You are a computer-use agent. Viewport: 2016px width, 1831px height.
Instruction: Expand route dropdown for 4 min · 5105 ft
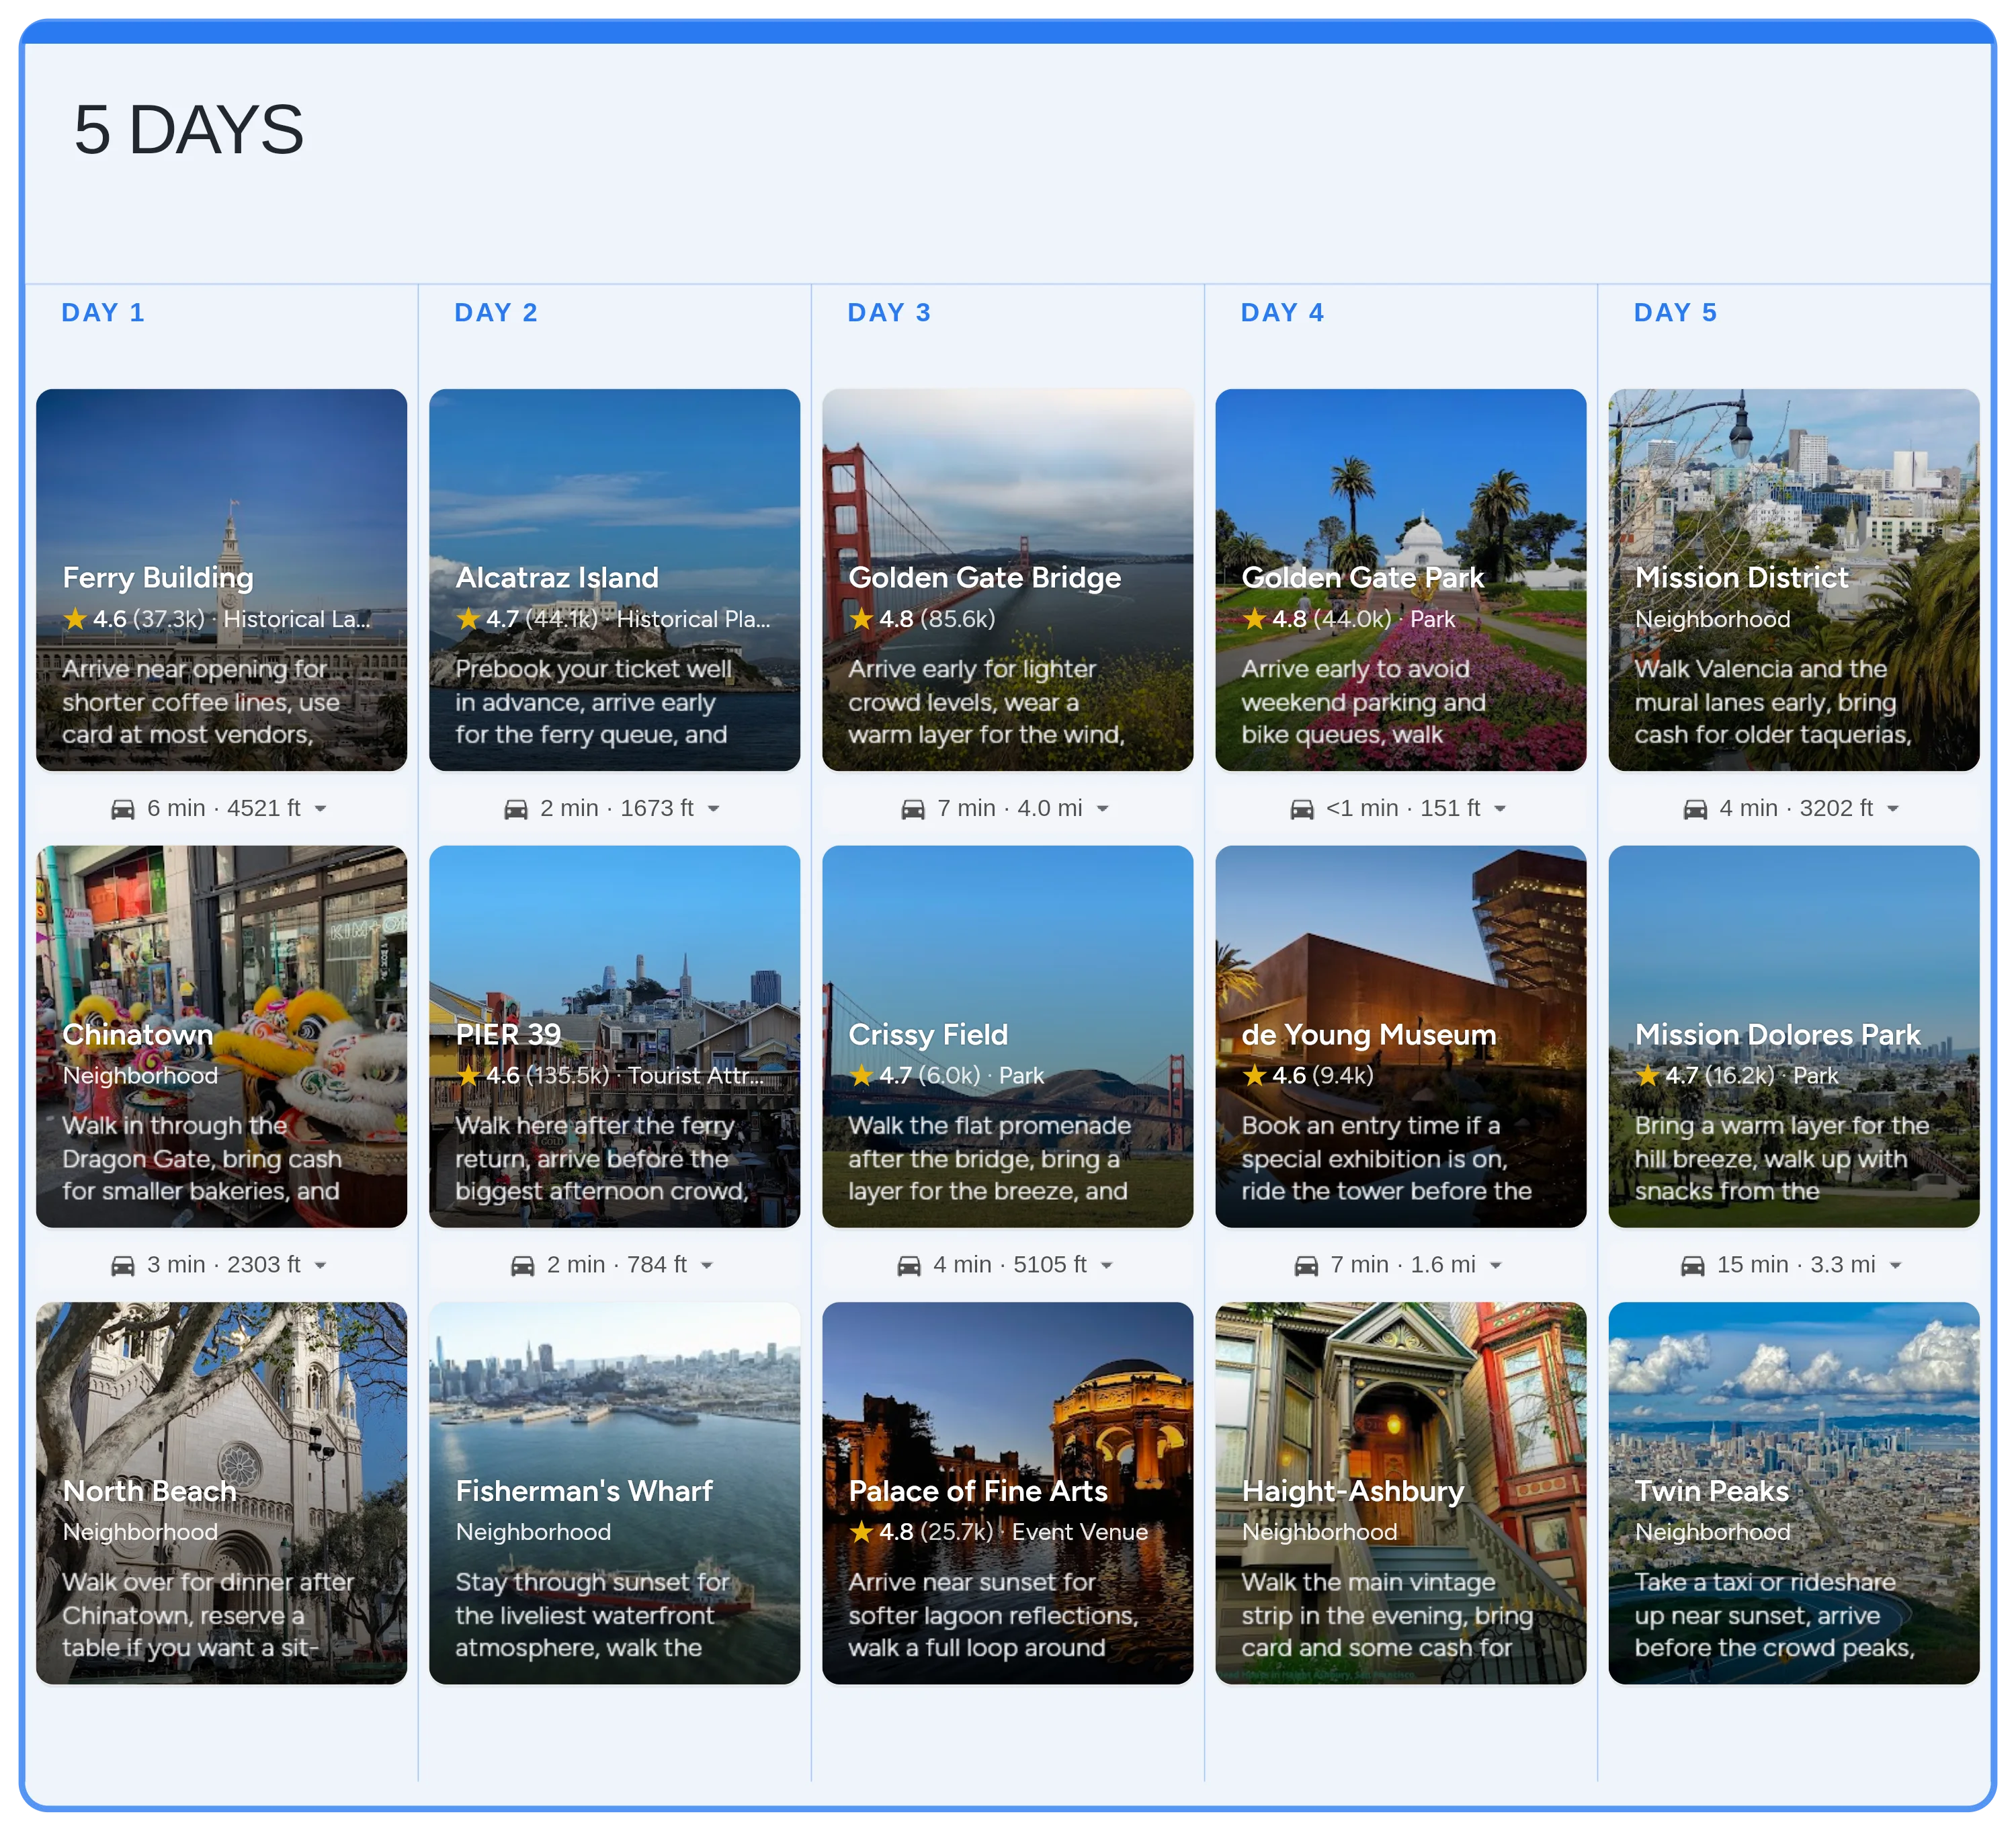[1107, 1265]
